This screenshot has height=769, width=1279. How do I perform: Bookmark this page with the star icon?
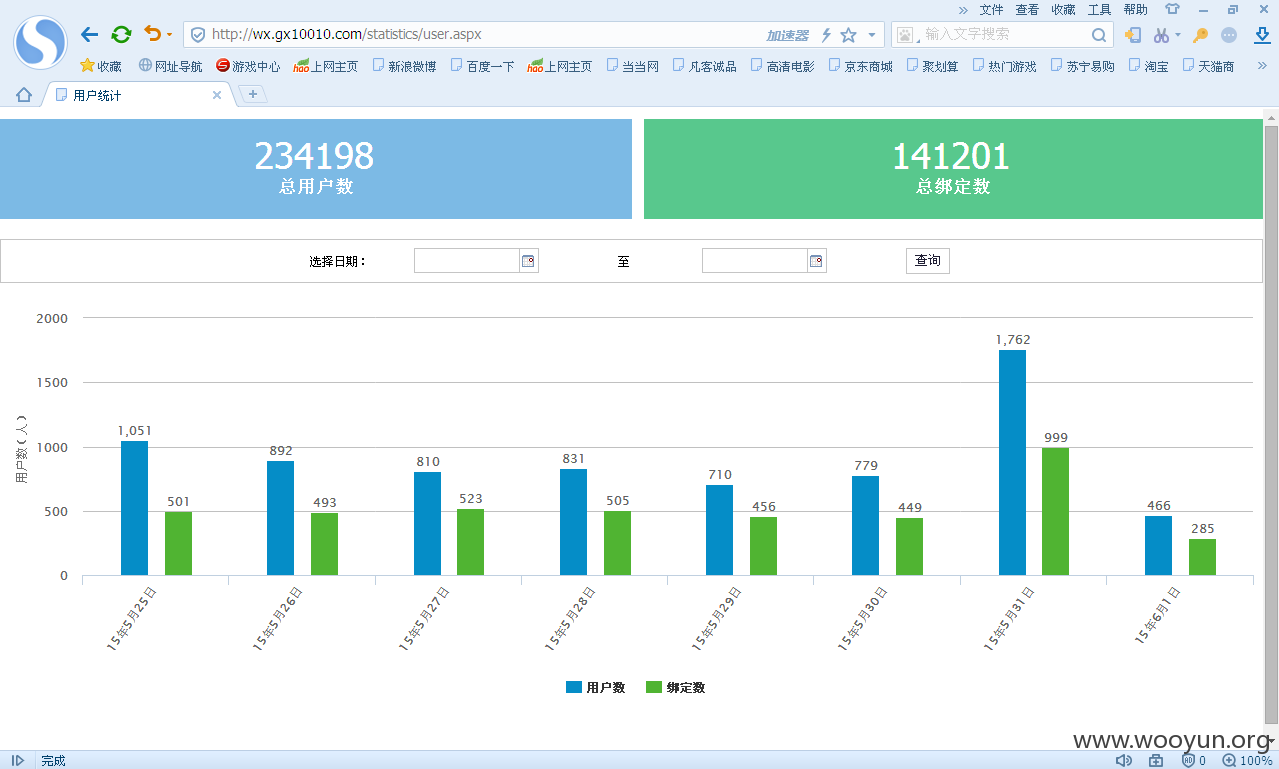848,35
